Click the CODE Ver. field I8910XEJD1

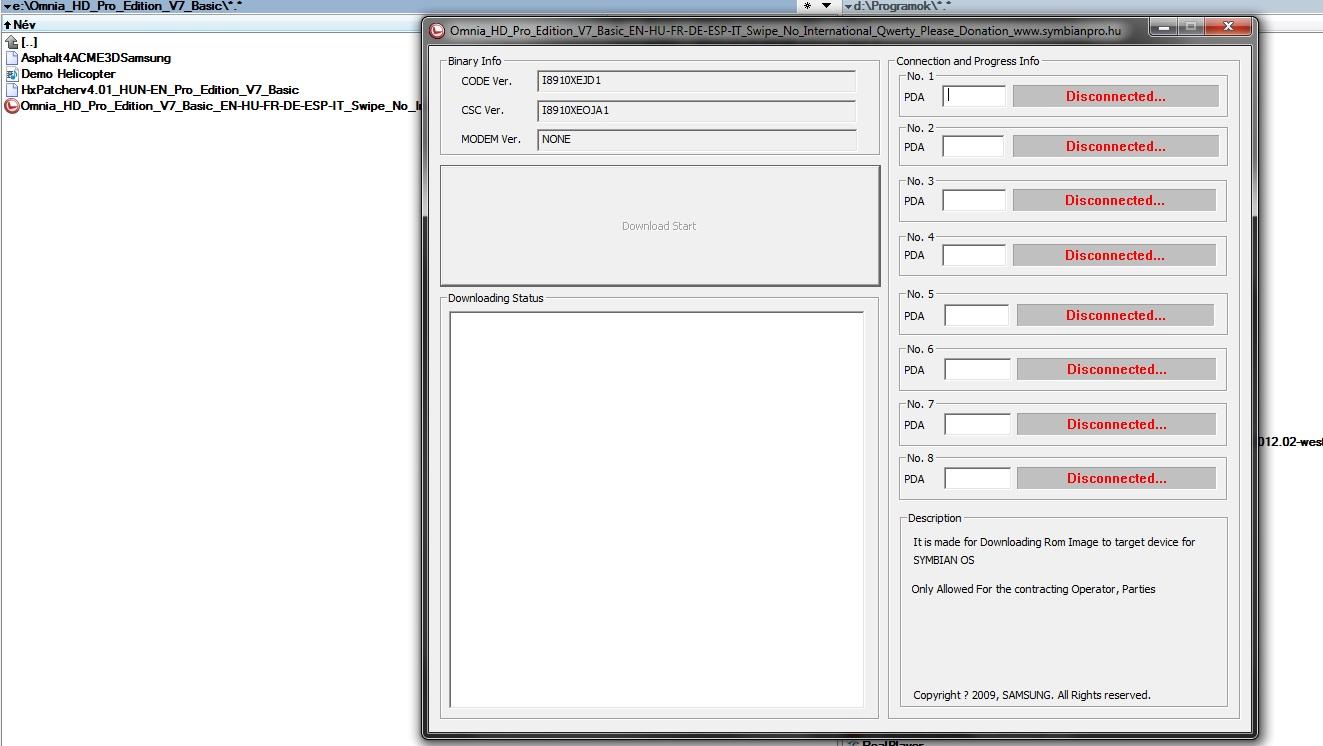coord(697,81)
